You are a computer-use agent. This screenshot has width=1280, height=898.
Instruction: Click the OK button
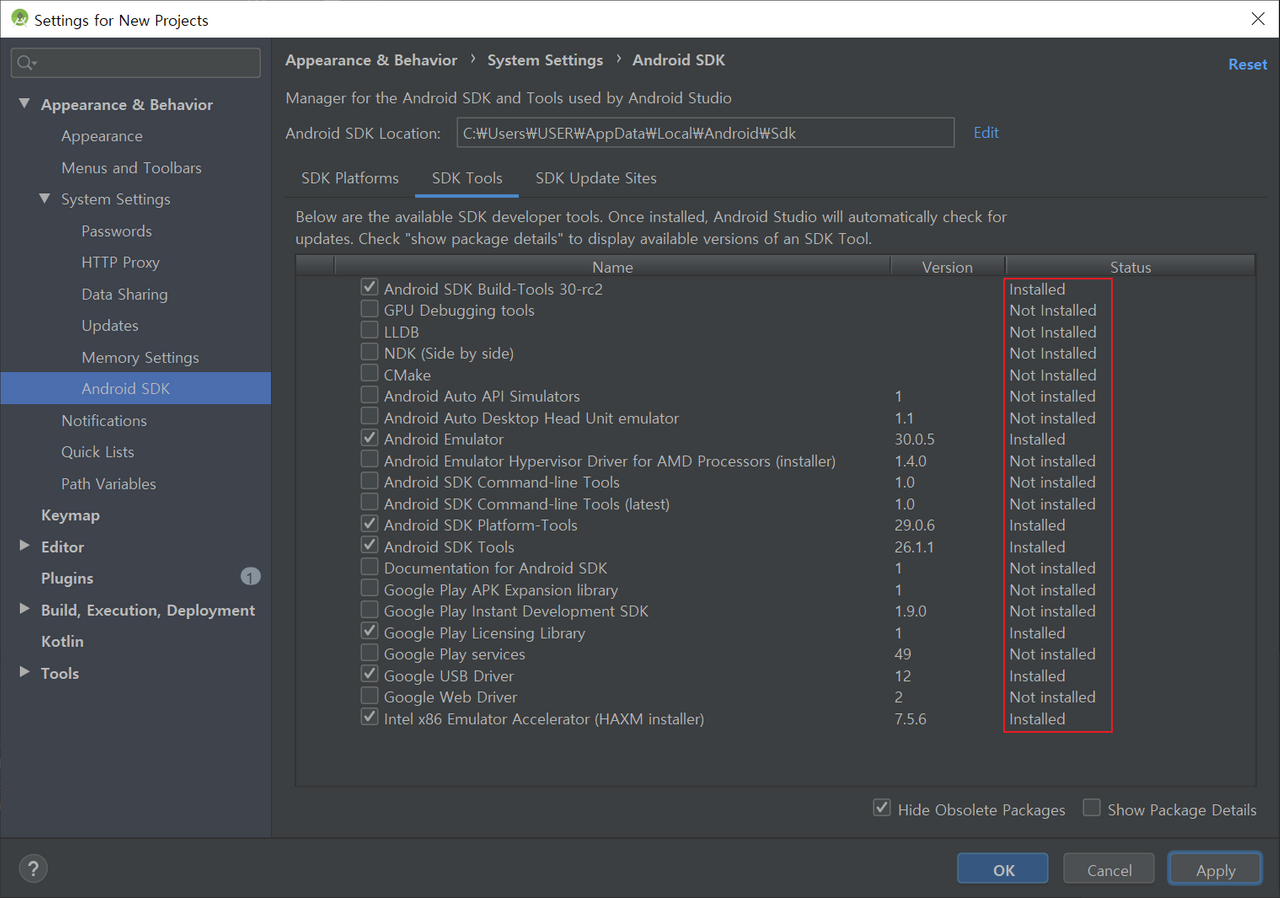point(1003,870)
